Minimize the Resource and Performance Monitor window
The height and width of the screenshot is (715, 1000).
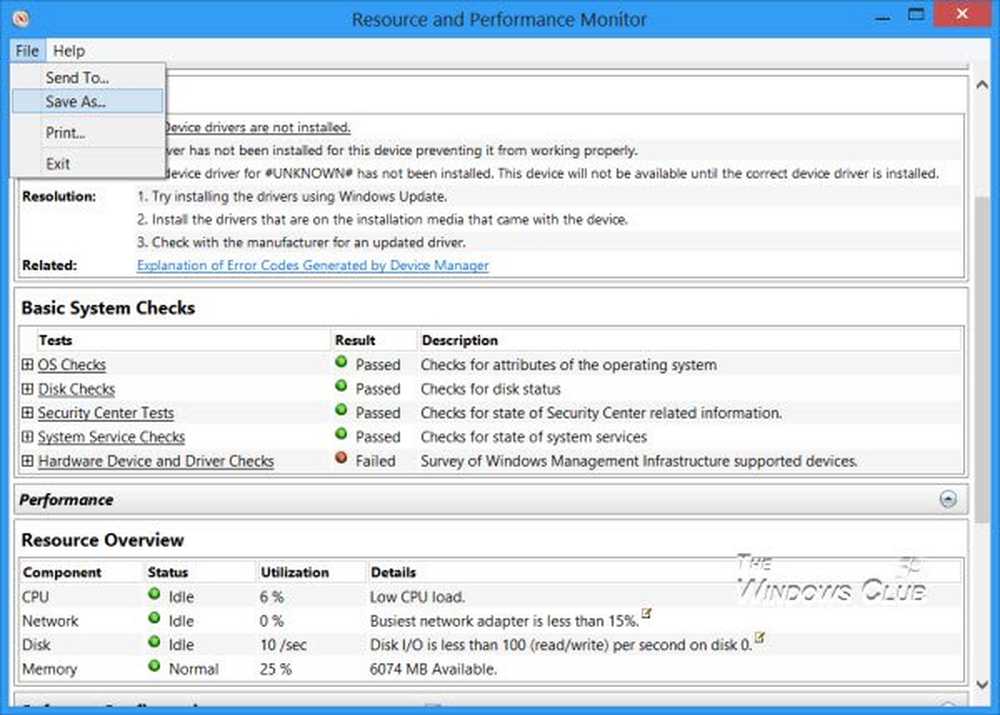(883, 18)
